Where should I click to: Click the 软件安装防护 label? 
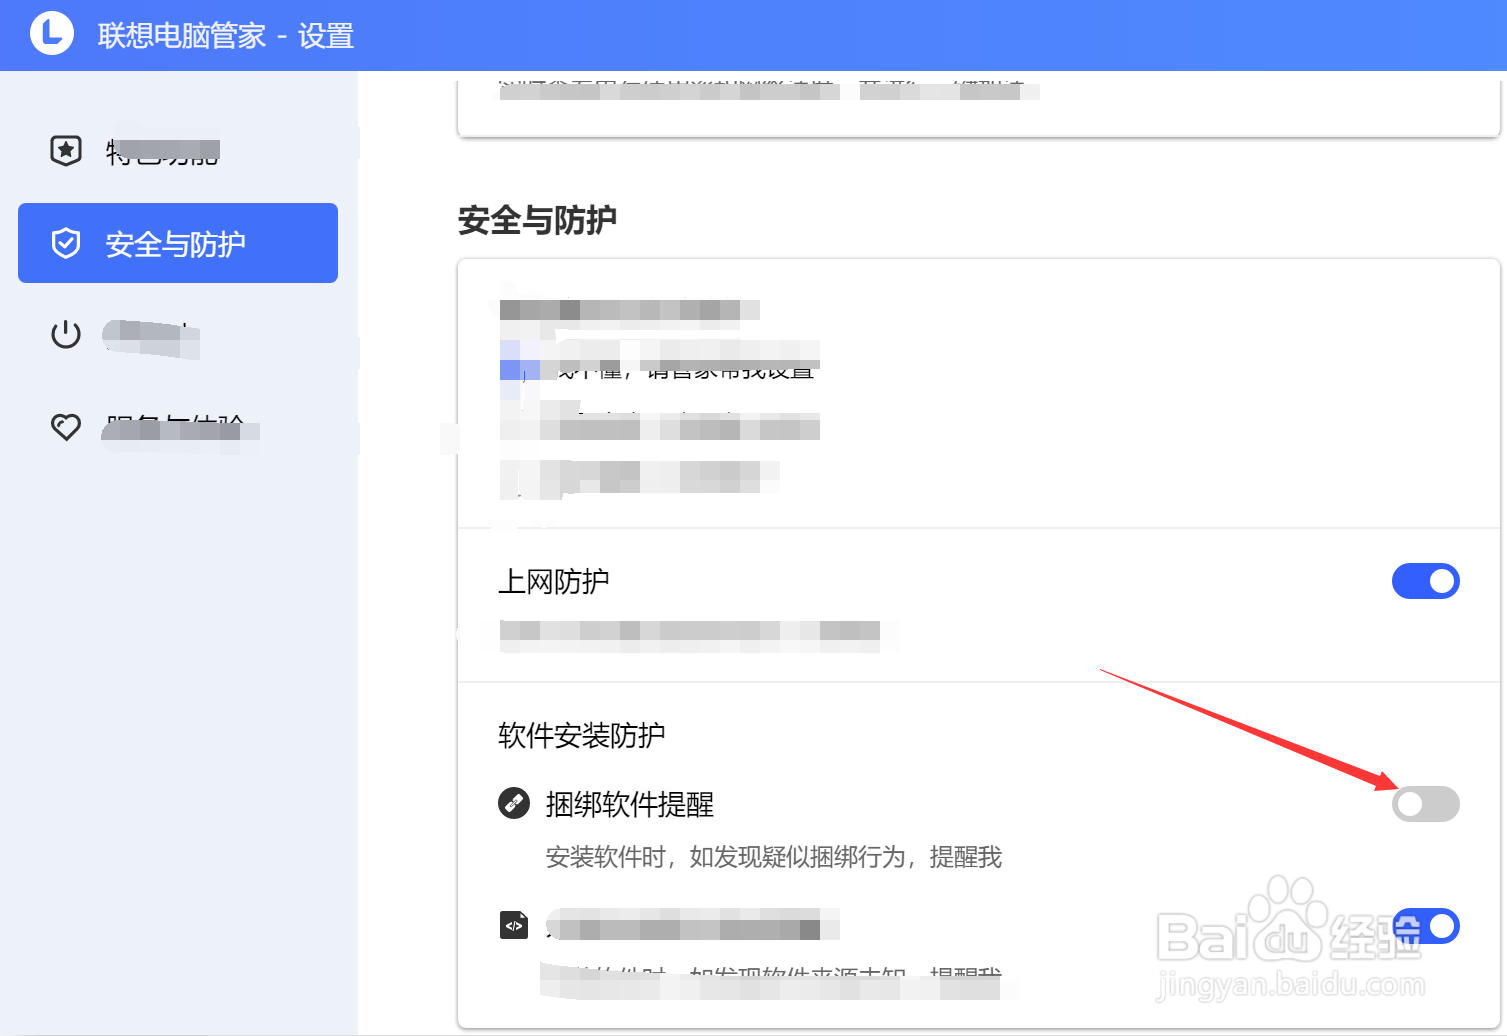pos(582,735)
